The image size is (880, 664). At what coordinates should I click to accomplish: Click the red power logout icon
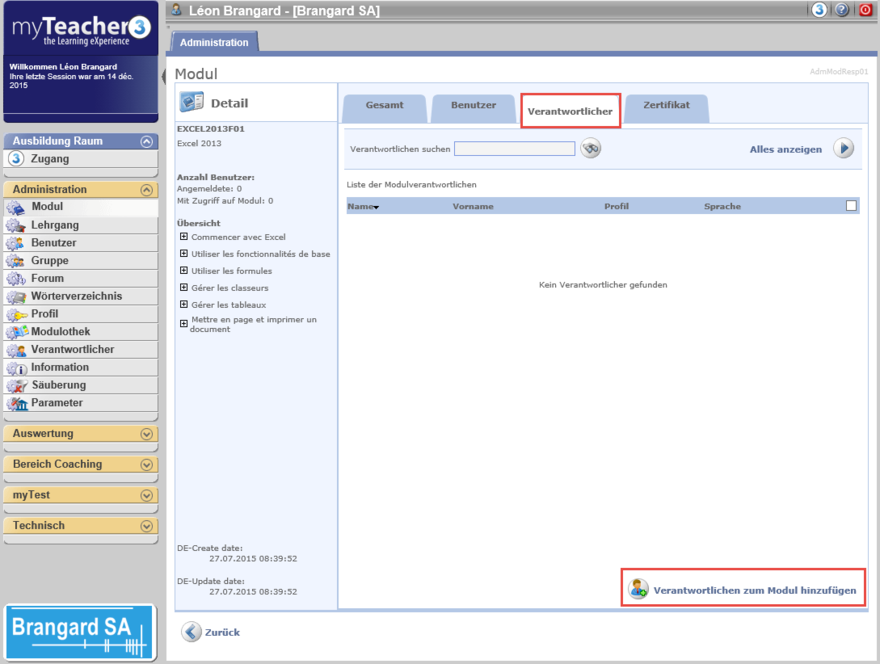coord(865,10)
